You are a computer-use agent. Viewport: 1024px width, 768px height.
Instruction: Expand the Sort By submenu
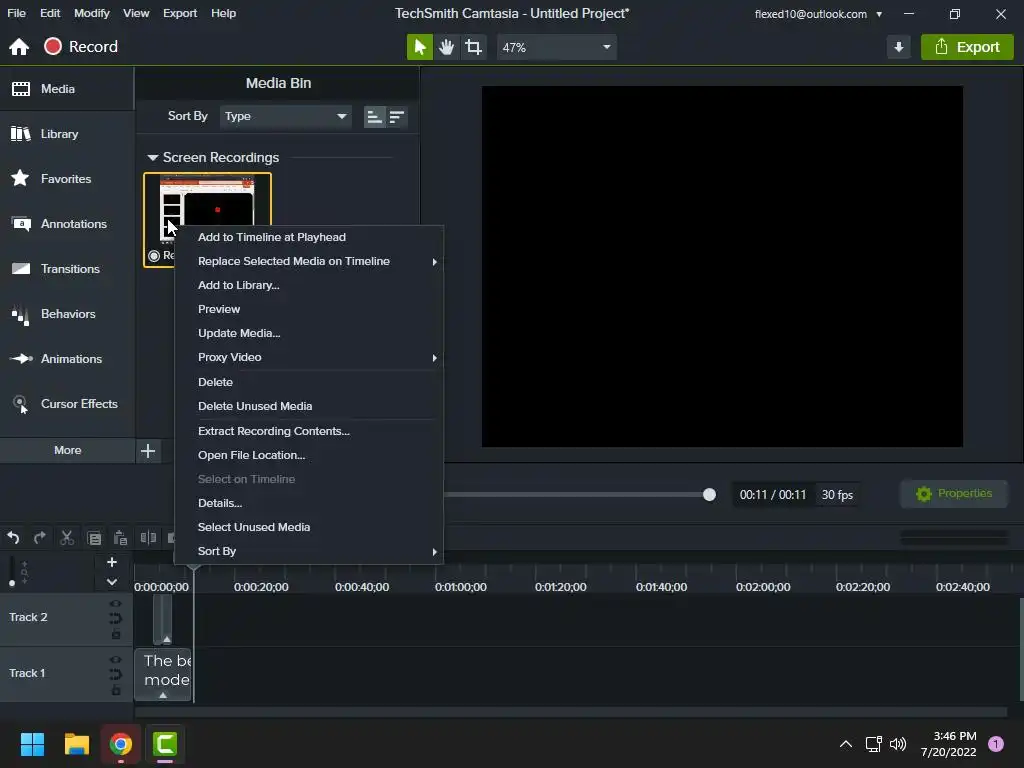(x=309, y=551)
